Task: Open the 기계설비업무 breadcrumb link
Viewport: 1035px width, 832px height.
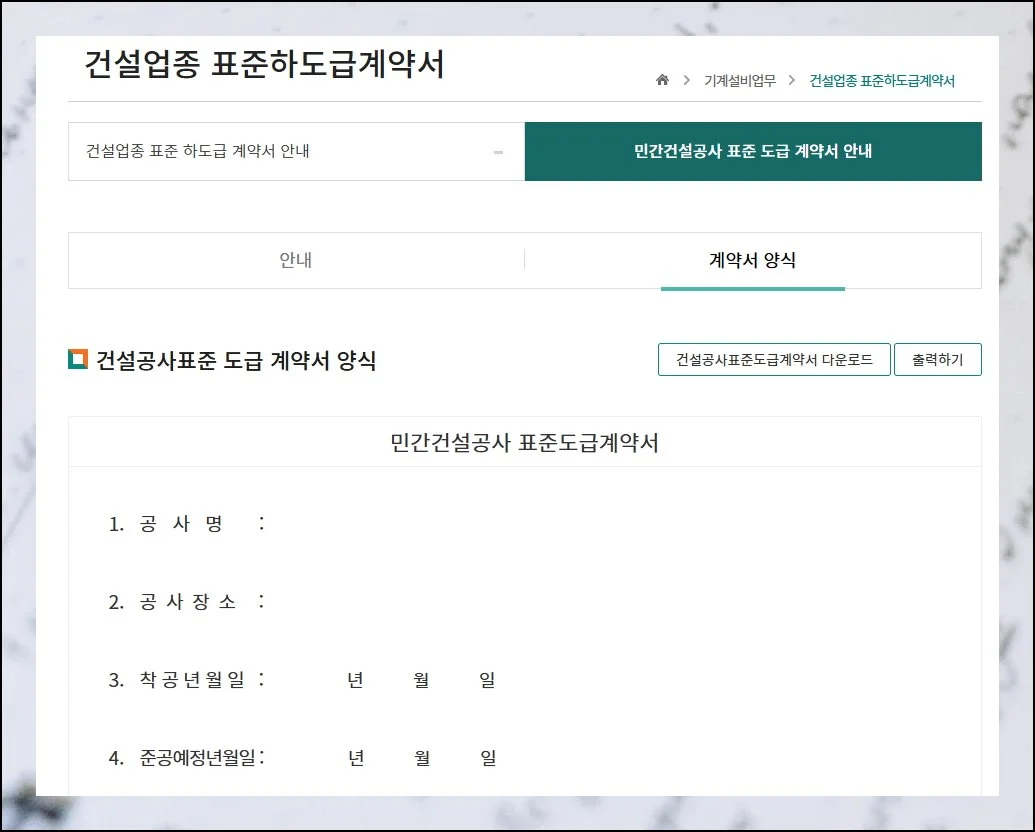Action: (739, 81)
